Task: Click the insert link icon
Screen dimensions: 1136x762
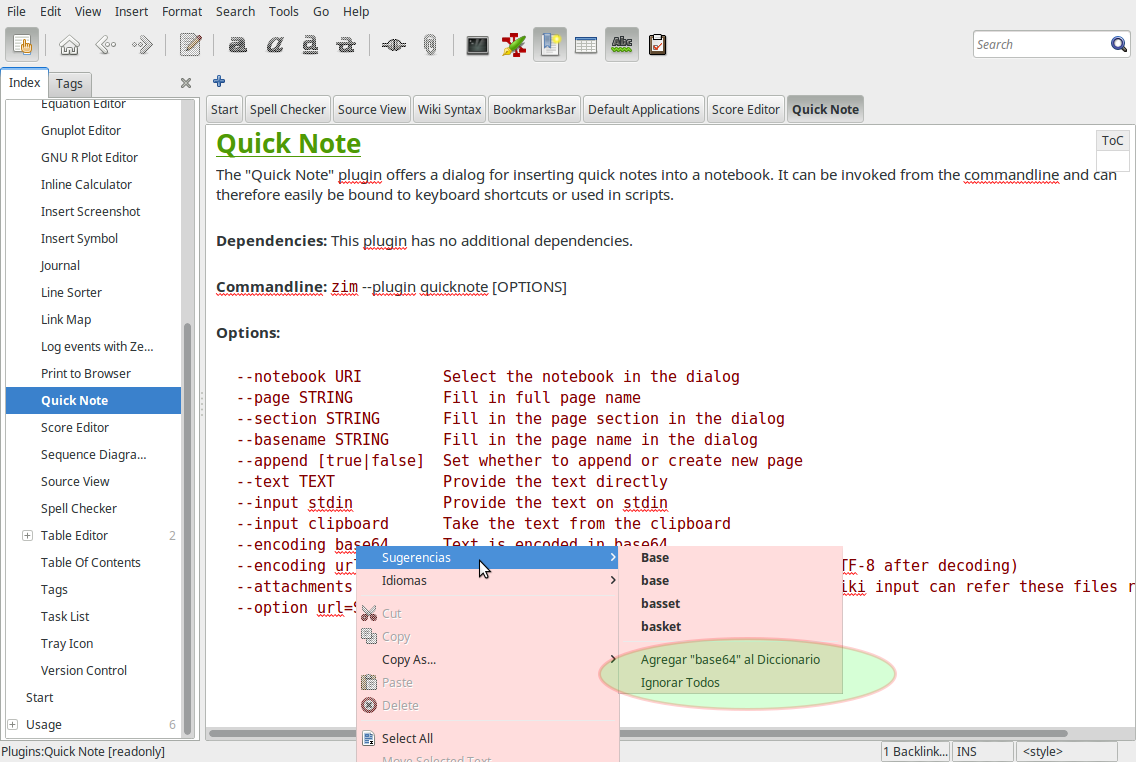Action: [x=394, y=45]
